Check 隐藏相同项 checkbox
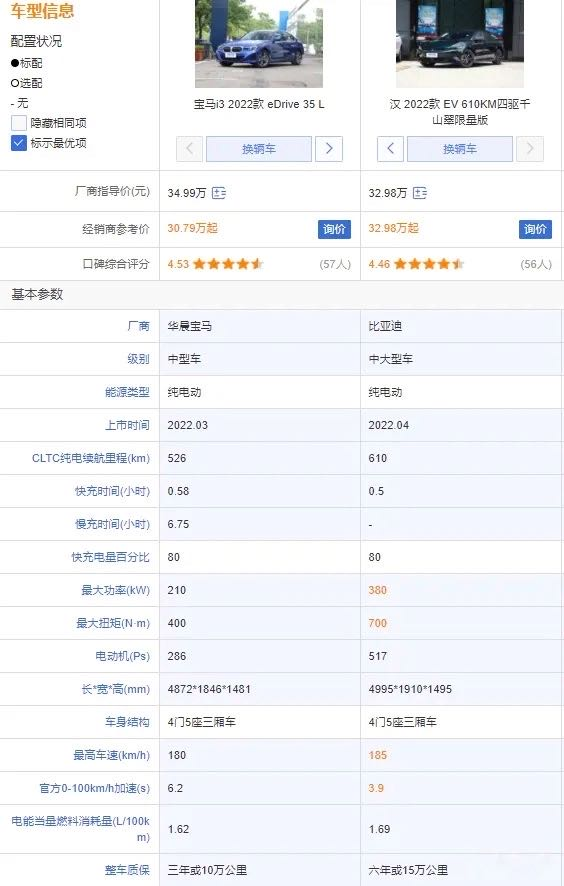This screenshot has width=564, height=886. (19, 123)
